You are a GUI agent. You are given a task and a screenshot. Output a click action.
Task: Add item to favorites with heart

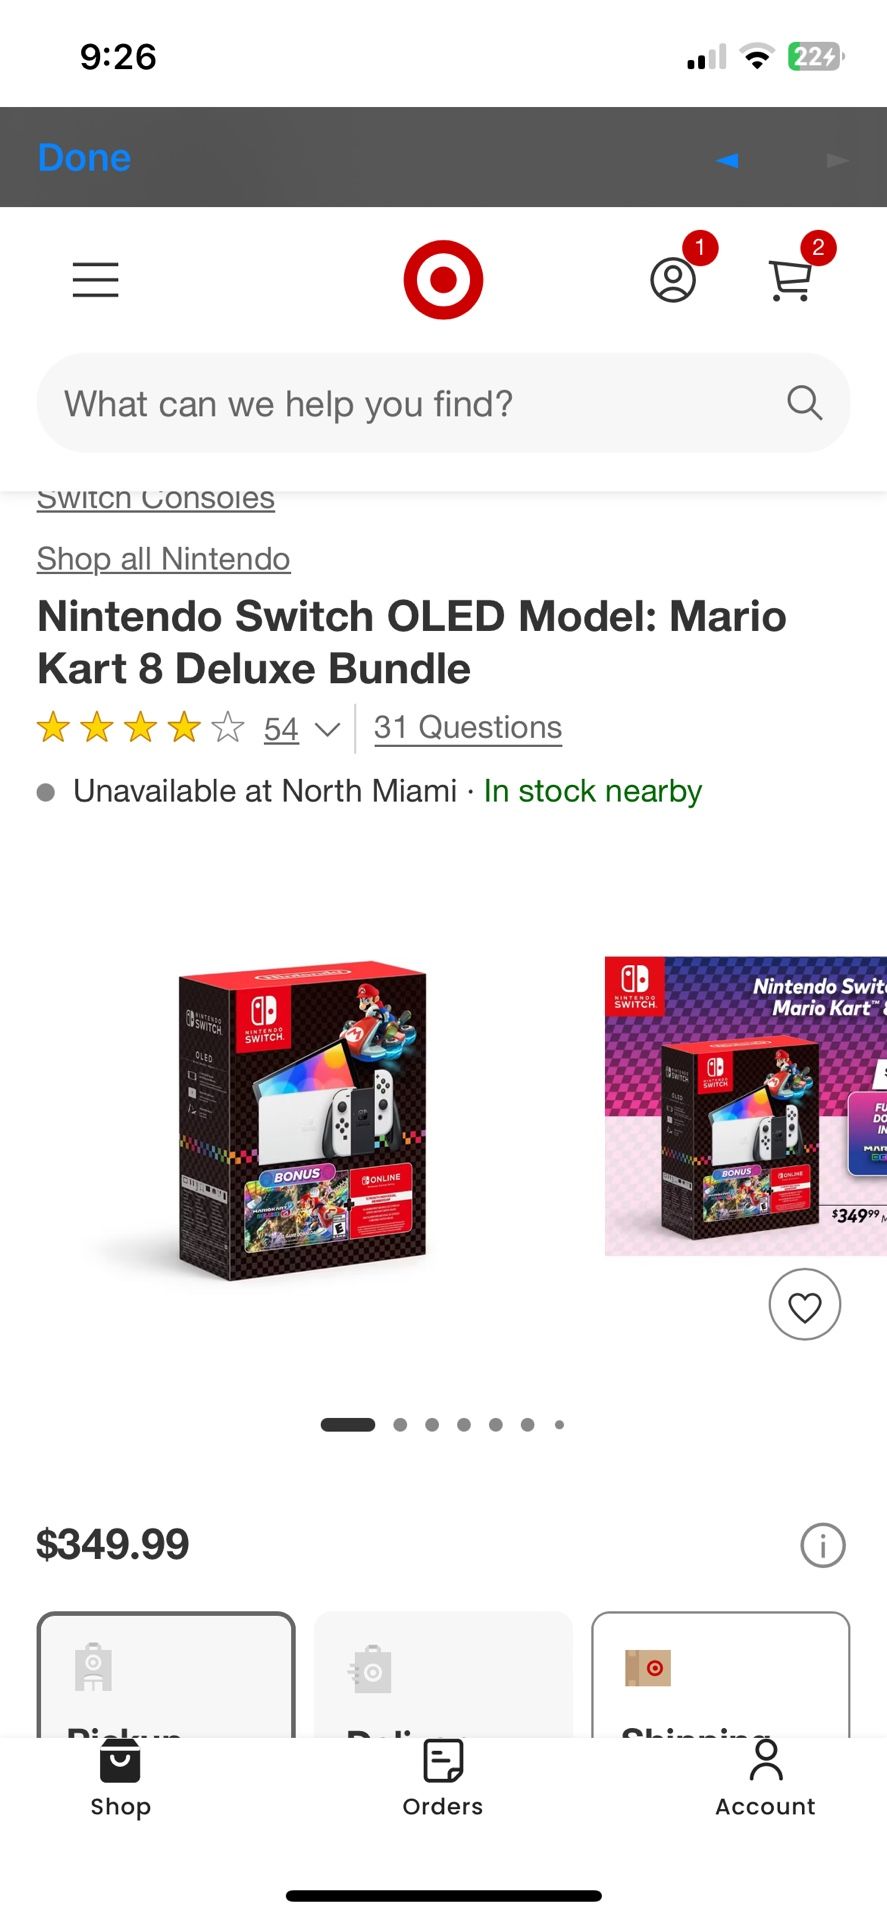point(804,1305)
